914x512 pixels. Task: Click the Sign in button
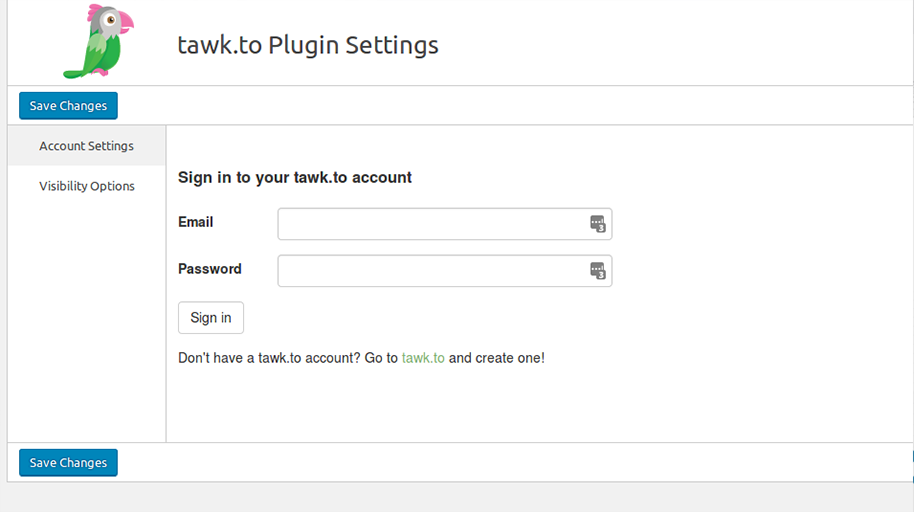point(210,318)
